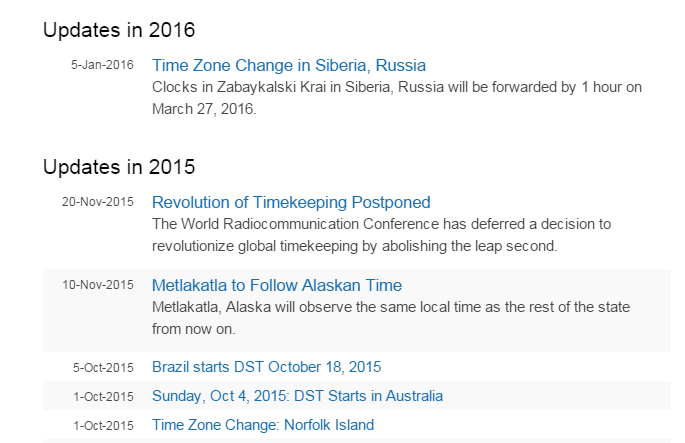685x443 pixels.
Task: Click the 1-Oct-2015 date beside Australia DST
Action: [102, 396]
